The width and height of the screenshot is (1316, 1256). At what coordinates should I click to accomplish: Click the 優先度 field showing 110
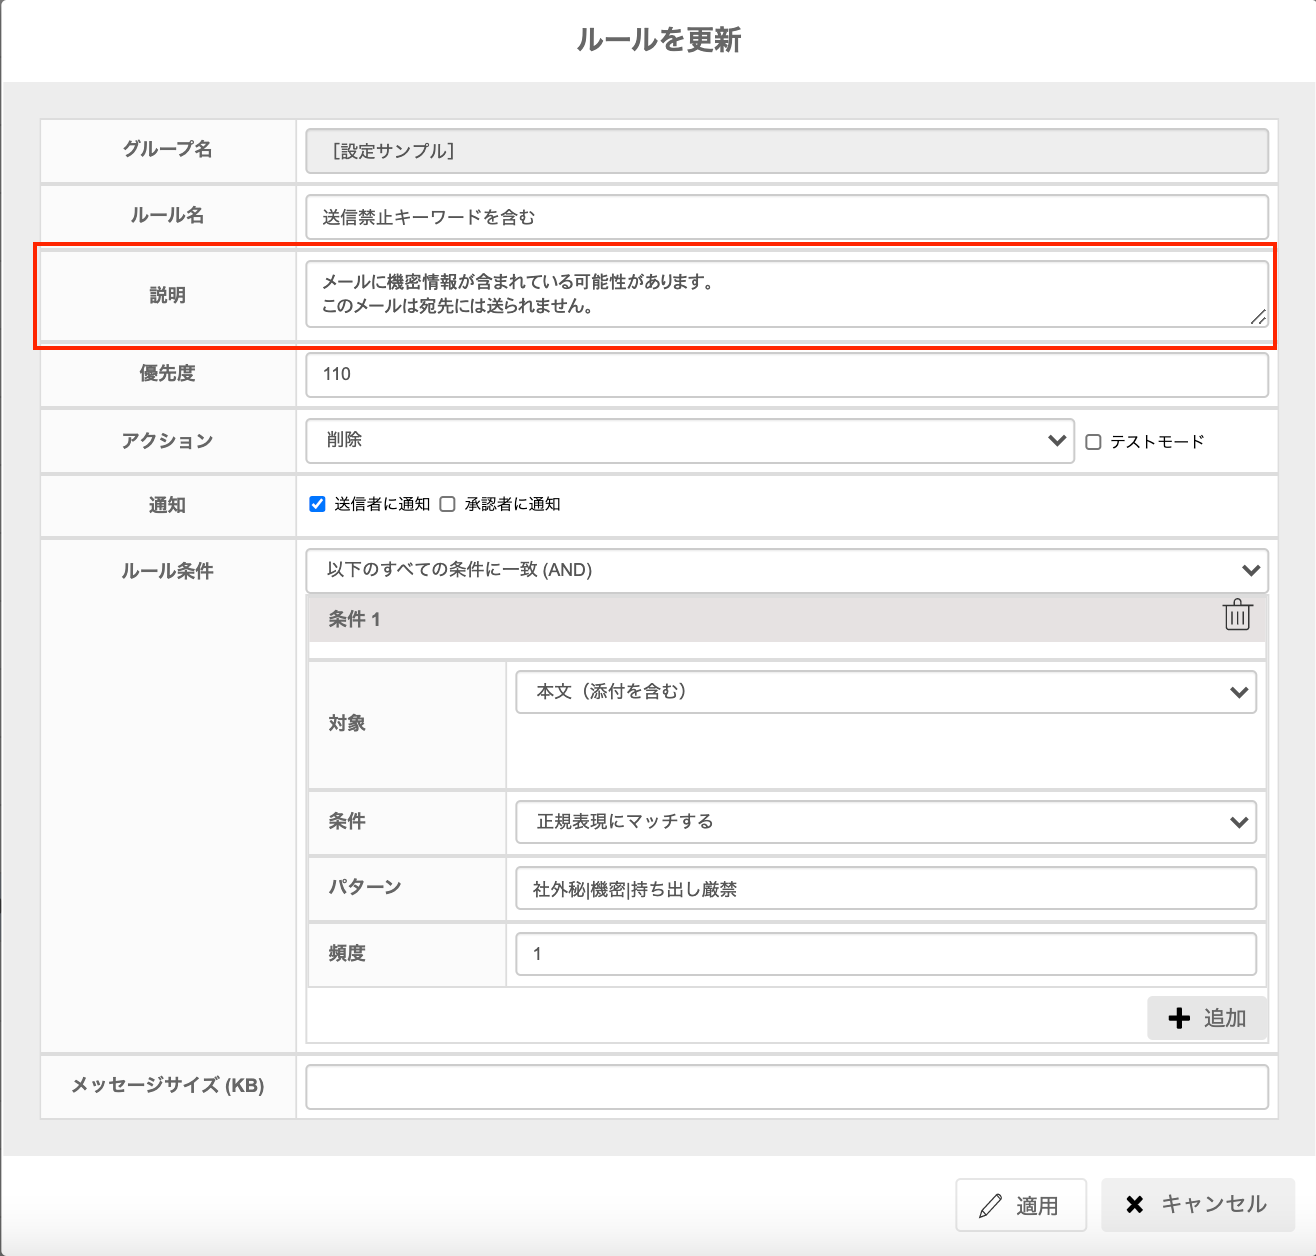point(787,375)
